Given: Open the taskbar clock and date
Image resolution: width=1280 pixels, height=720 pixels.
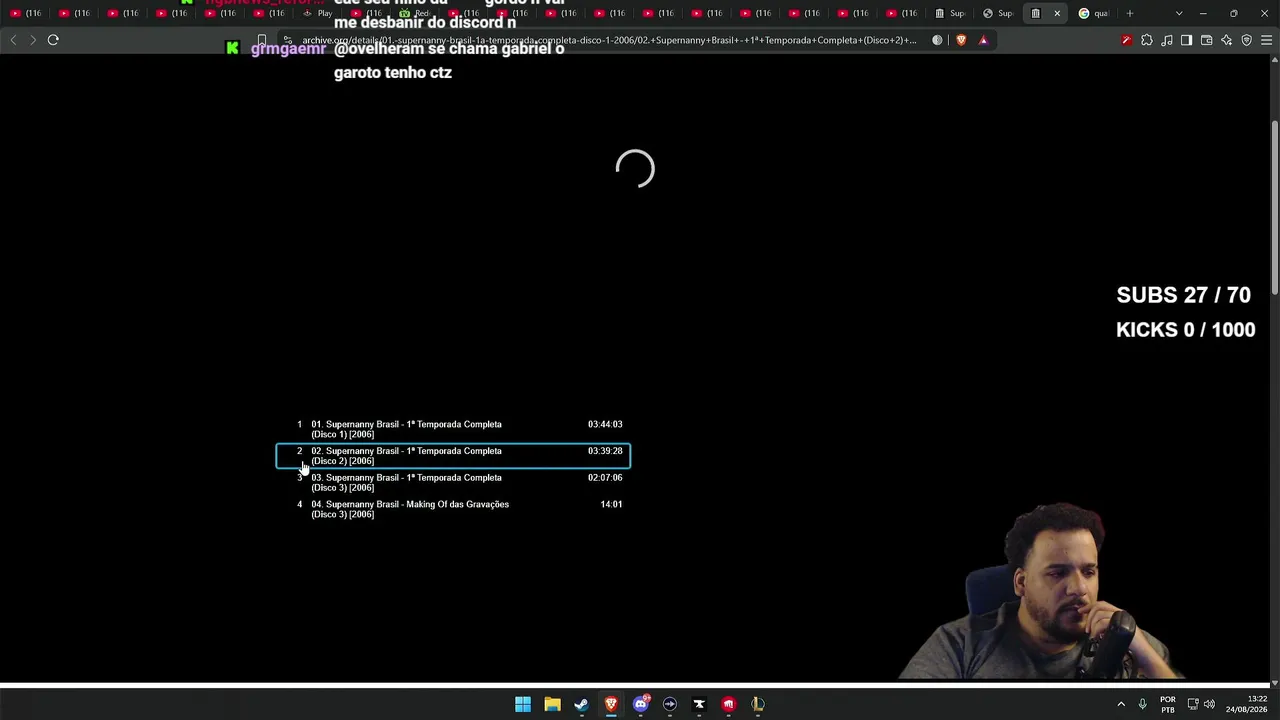Looking at the screenshot, I should (1246, 704).
